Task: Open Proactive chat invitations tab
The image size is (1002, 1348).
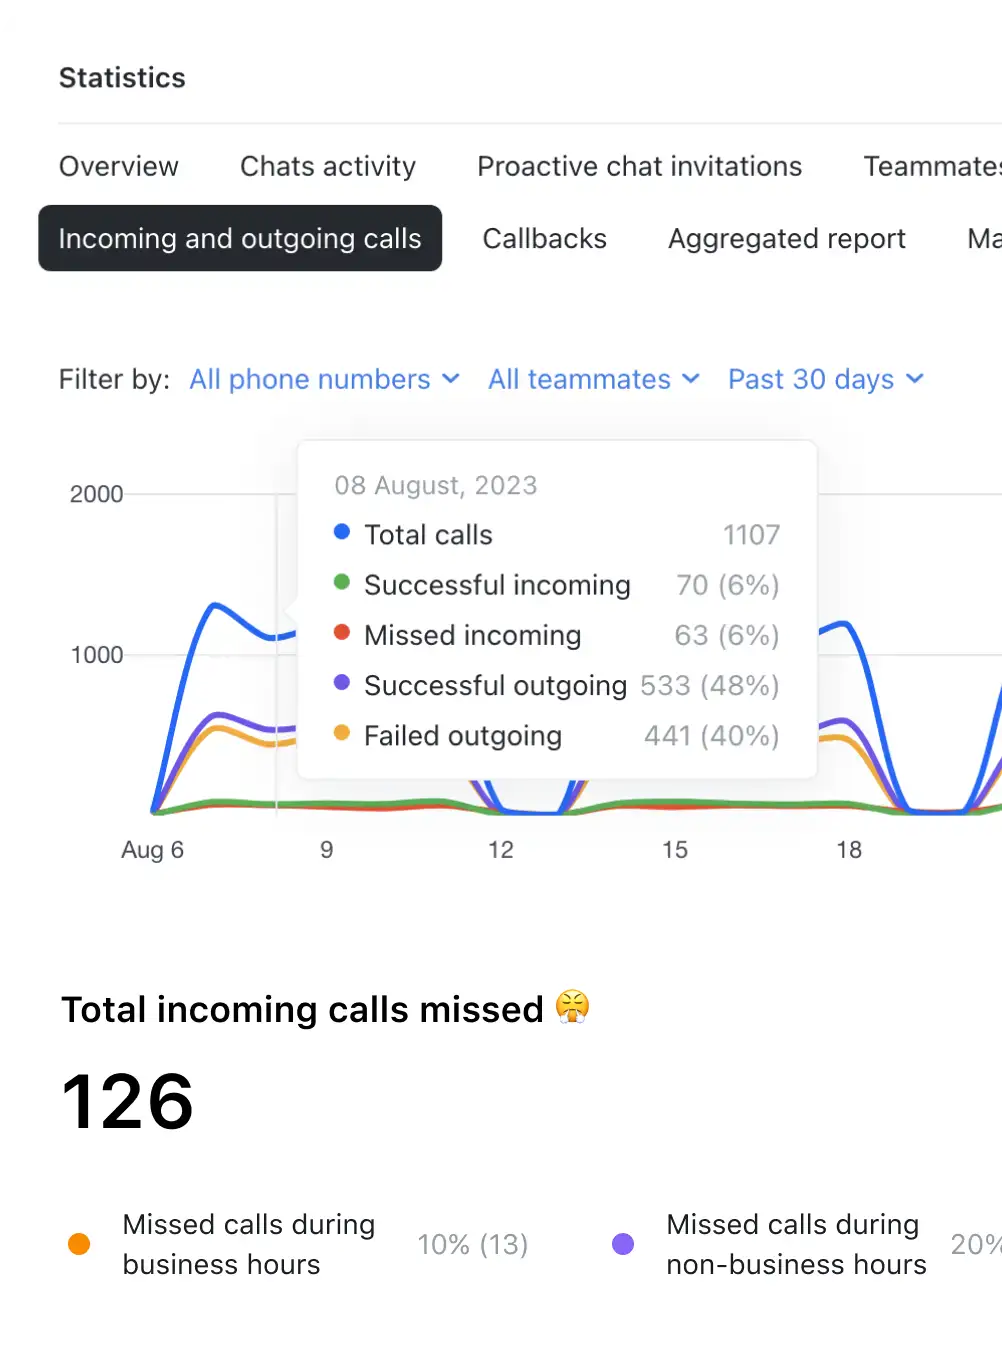Action: pos(639,166)
